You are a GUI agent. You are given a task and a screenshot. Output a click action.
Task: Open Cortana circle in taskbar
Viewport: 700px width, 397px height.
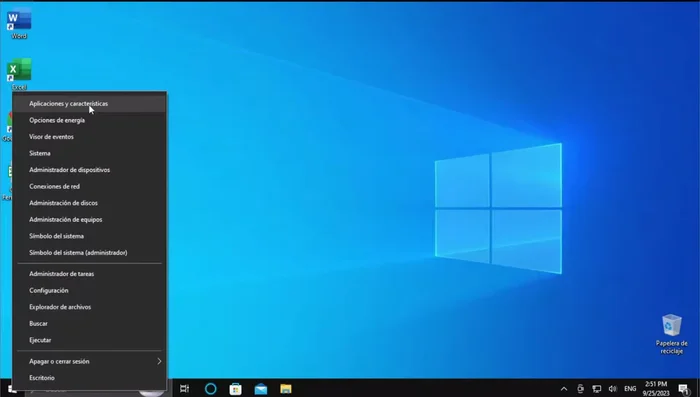pos(210,389)
